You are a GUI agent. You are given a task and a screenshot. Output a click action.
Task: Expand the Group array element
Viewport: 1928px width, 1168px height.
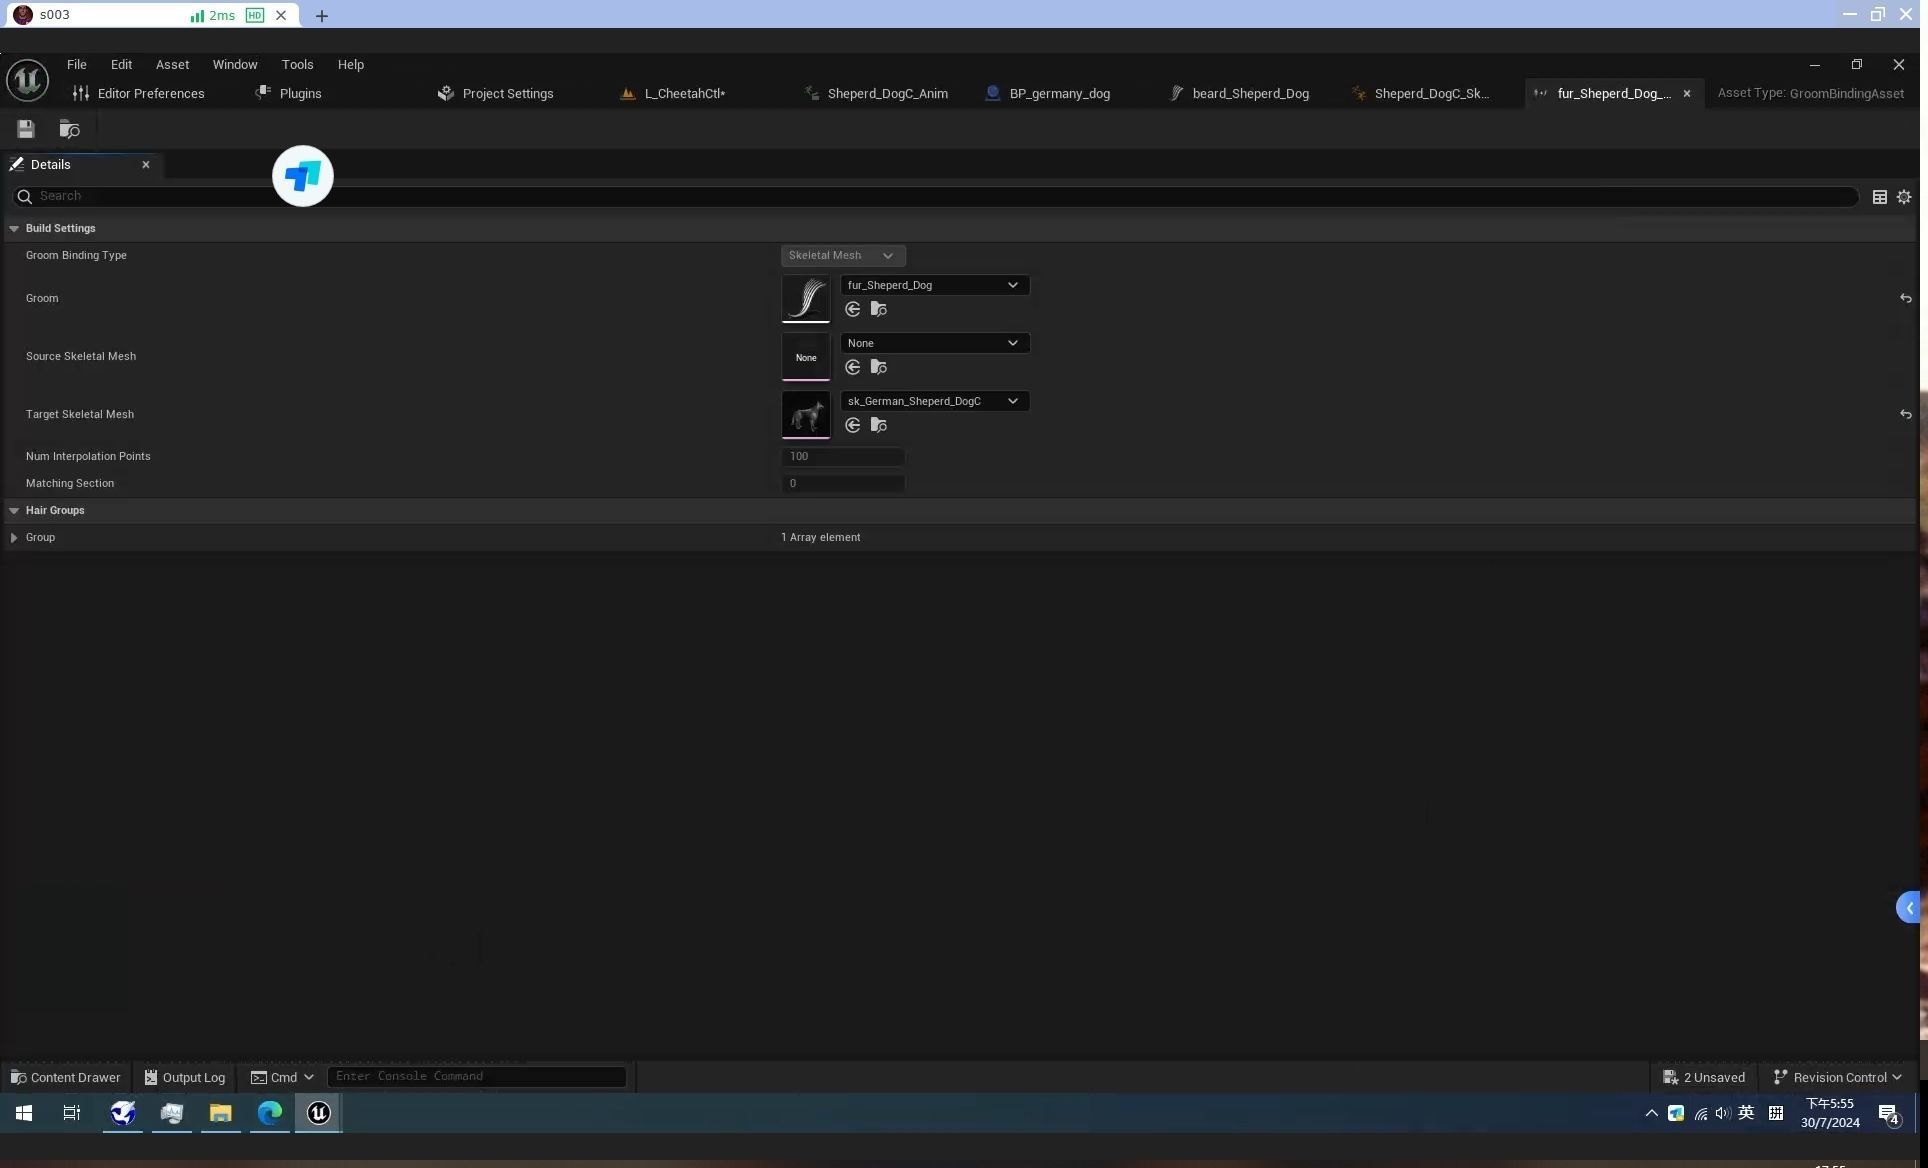point(14,538)
